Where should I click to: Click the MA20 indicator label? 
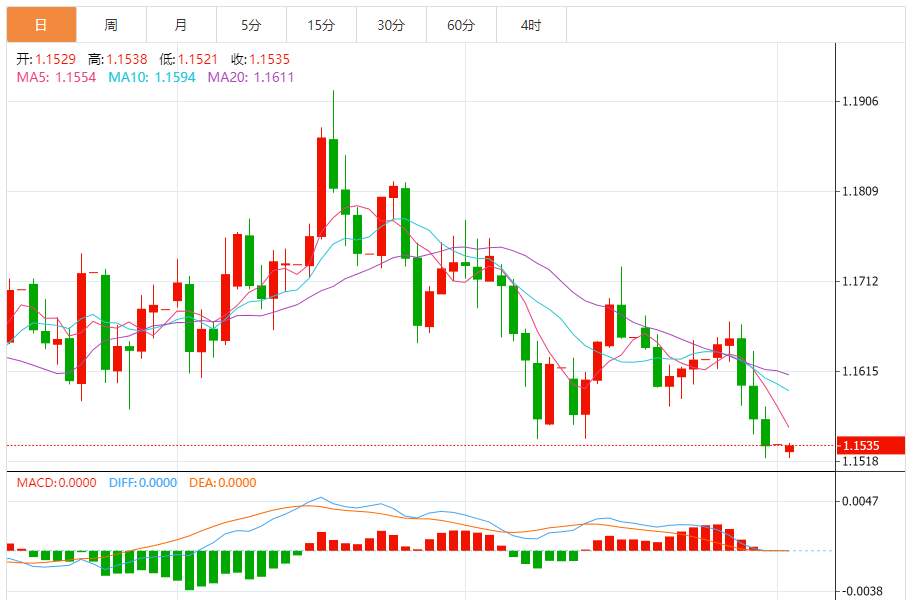point(251,77)
